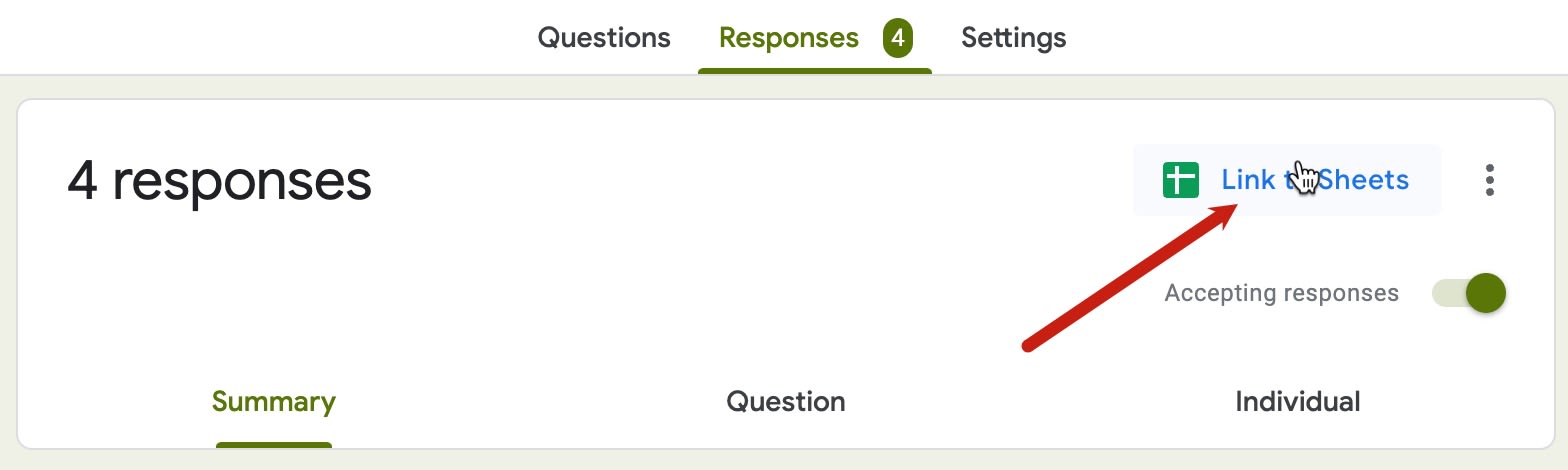Show the Summary view of responses
Viewport: 1568px width, 470px height.
click(274, 402)
